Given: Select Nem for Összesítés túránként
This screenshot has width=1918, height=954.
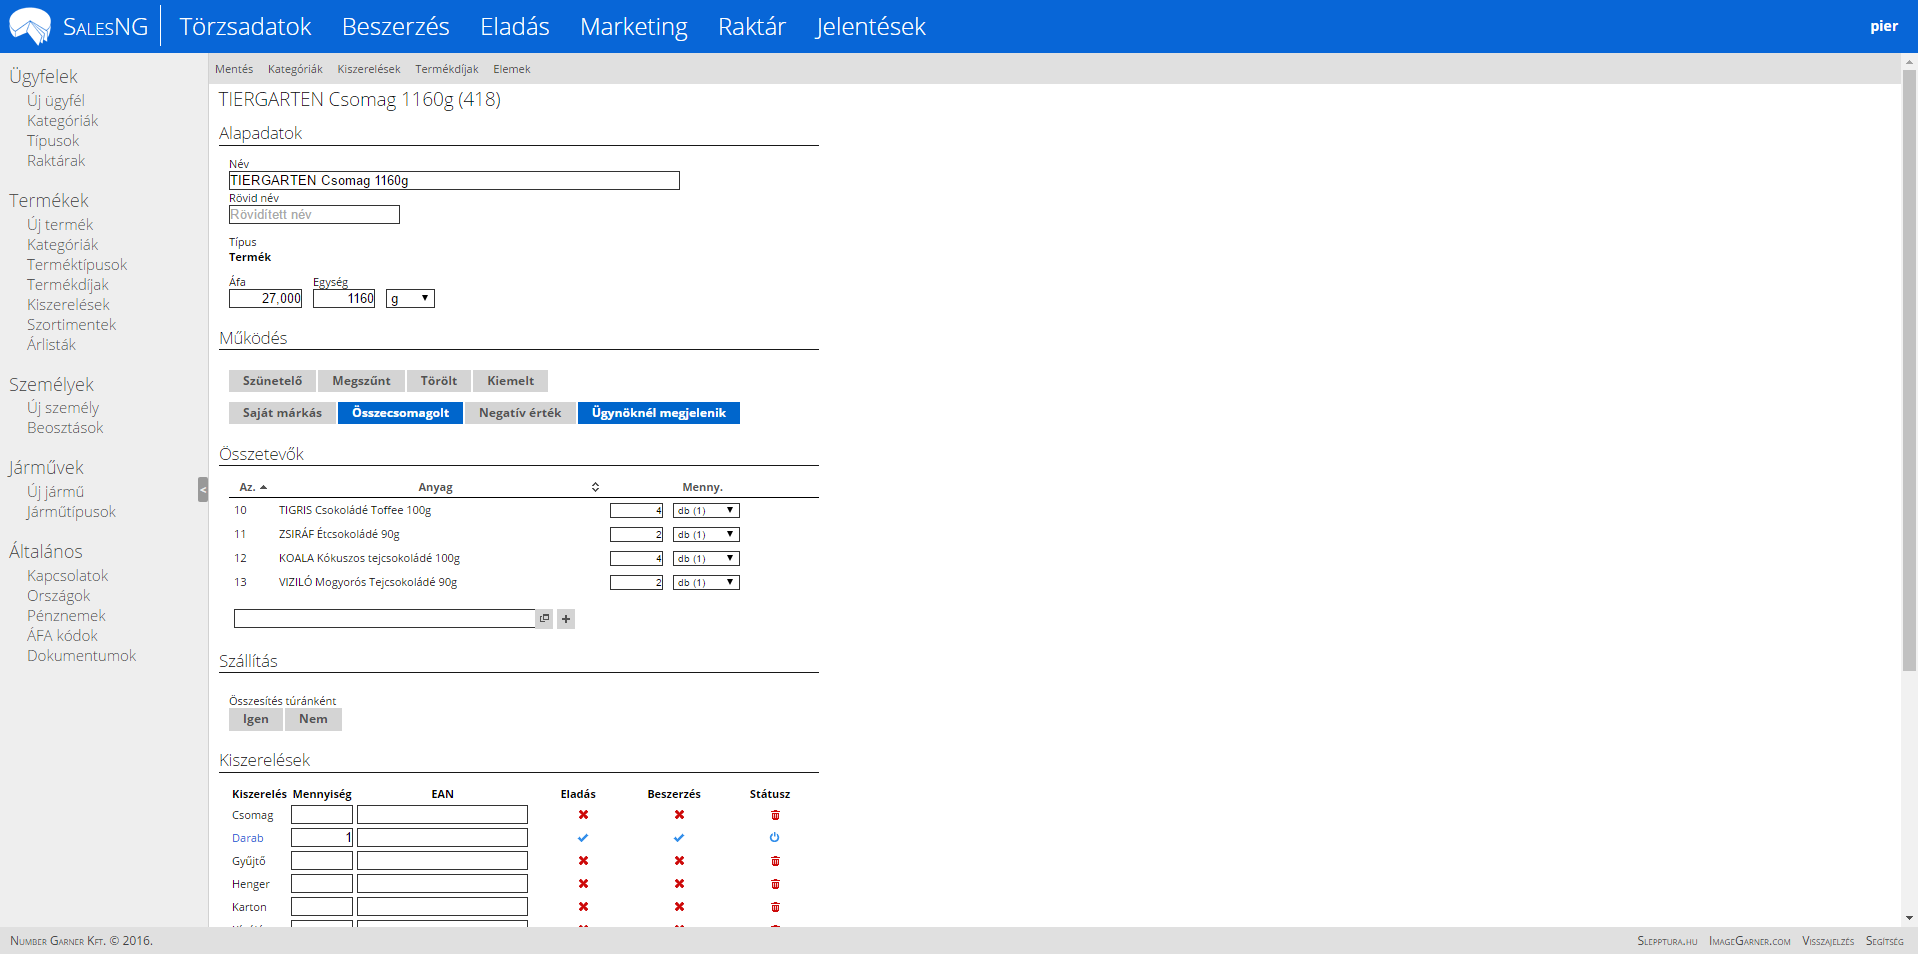Looking at the screenshot, I should point(313,719).
